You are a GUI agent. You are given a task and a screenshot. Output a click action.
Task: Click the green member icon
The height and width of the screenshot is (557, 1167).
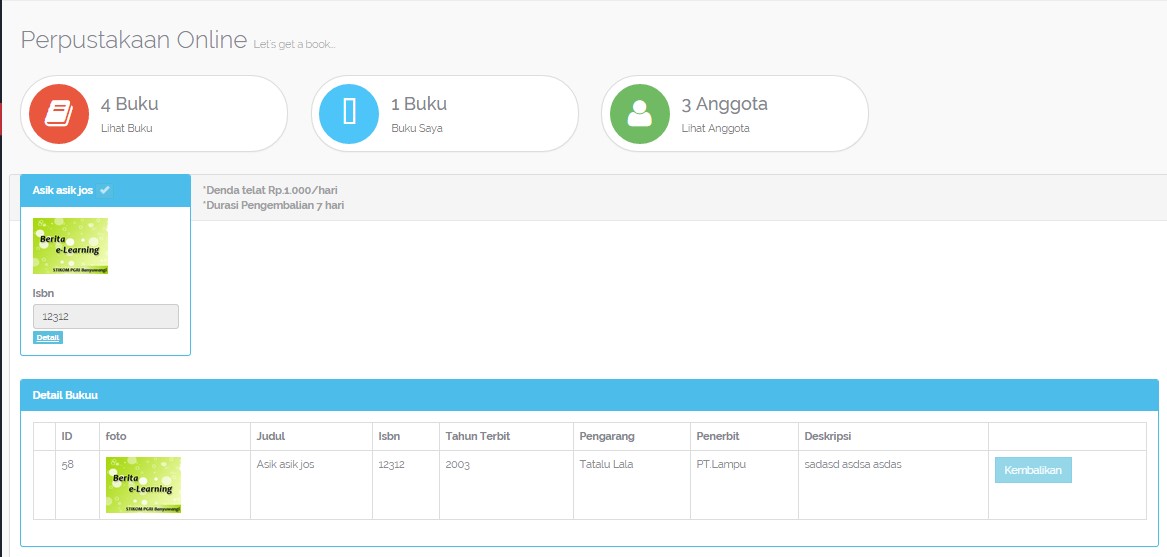click(640, 114)
